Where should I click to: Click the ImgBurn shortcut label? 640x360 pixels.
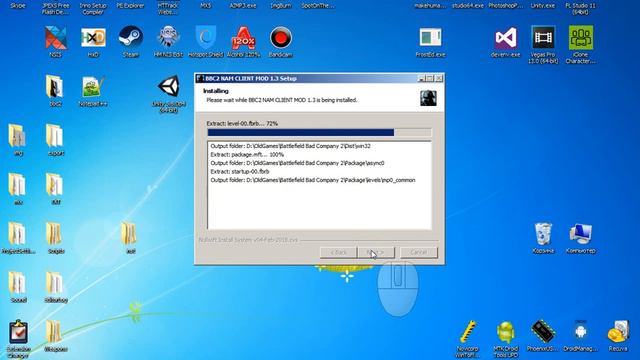tap(281, 6)
